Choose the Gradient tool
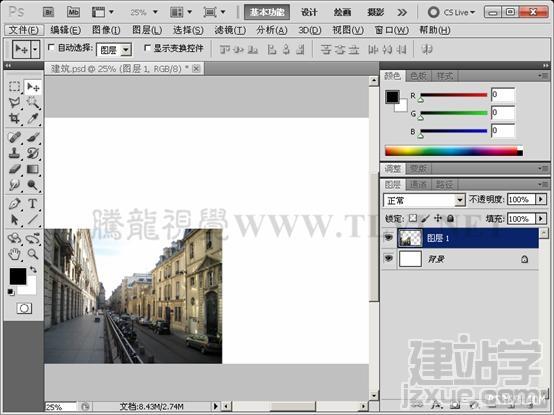Viewport: 554px width, 415px height. [x=33, y=169]
